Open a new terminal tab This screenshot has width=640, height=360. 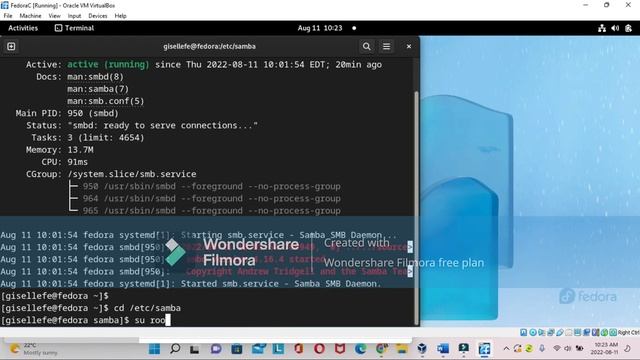click(x=11, y=47)
